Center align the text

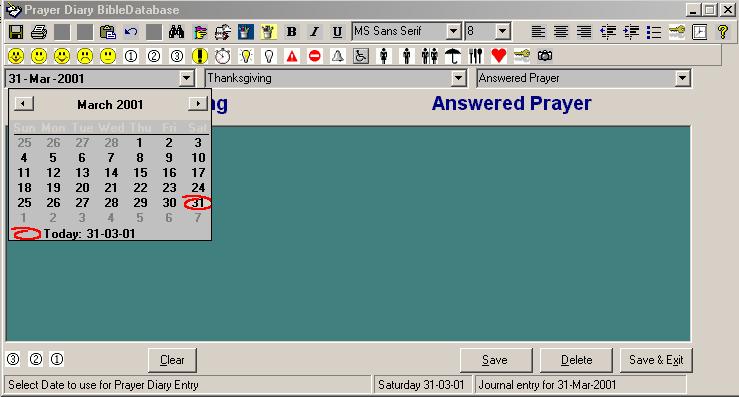coord(561,32)
